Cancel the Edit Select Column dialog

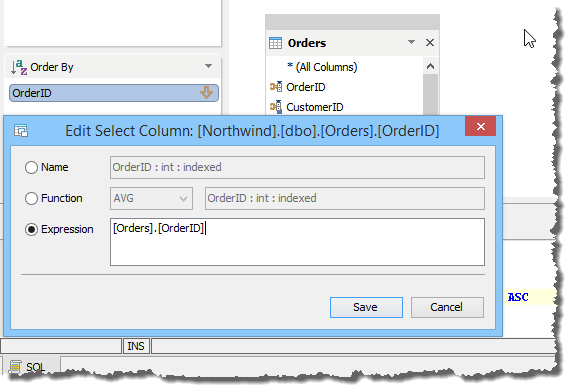pos(447,307)
